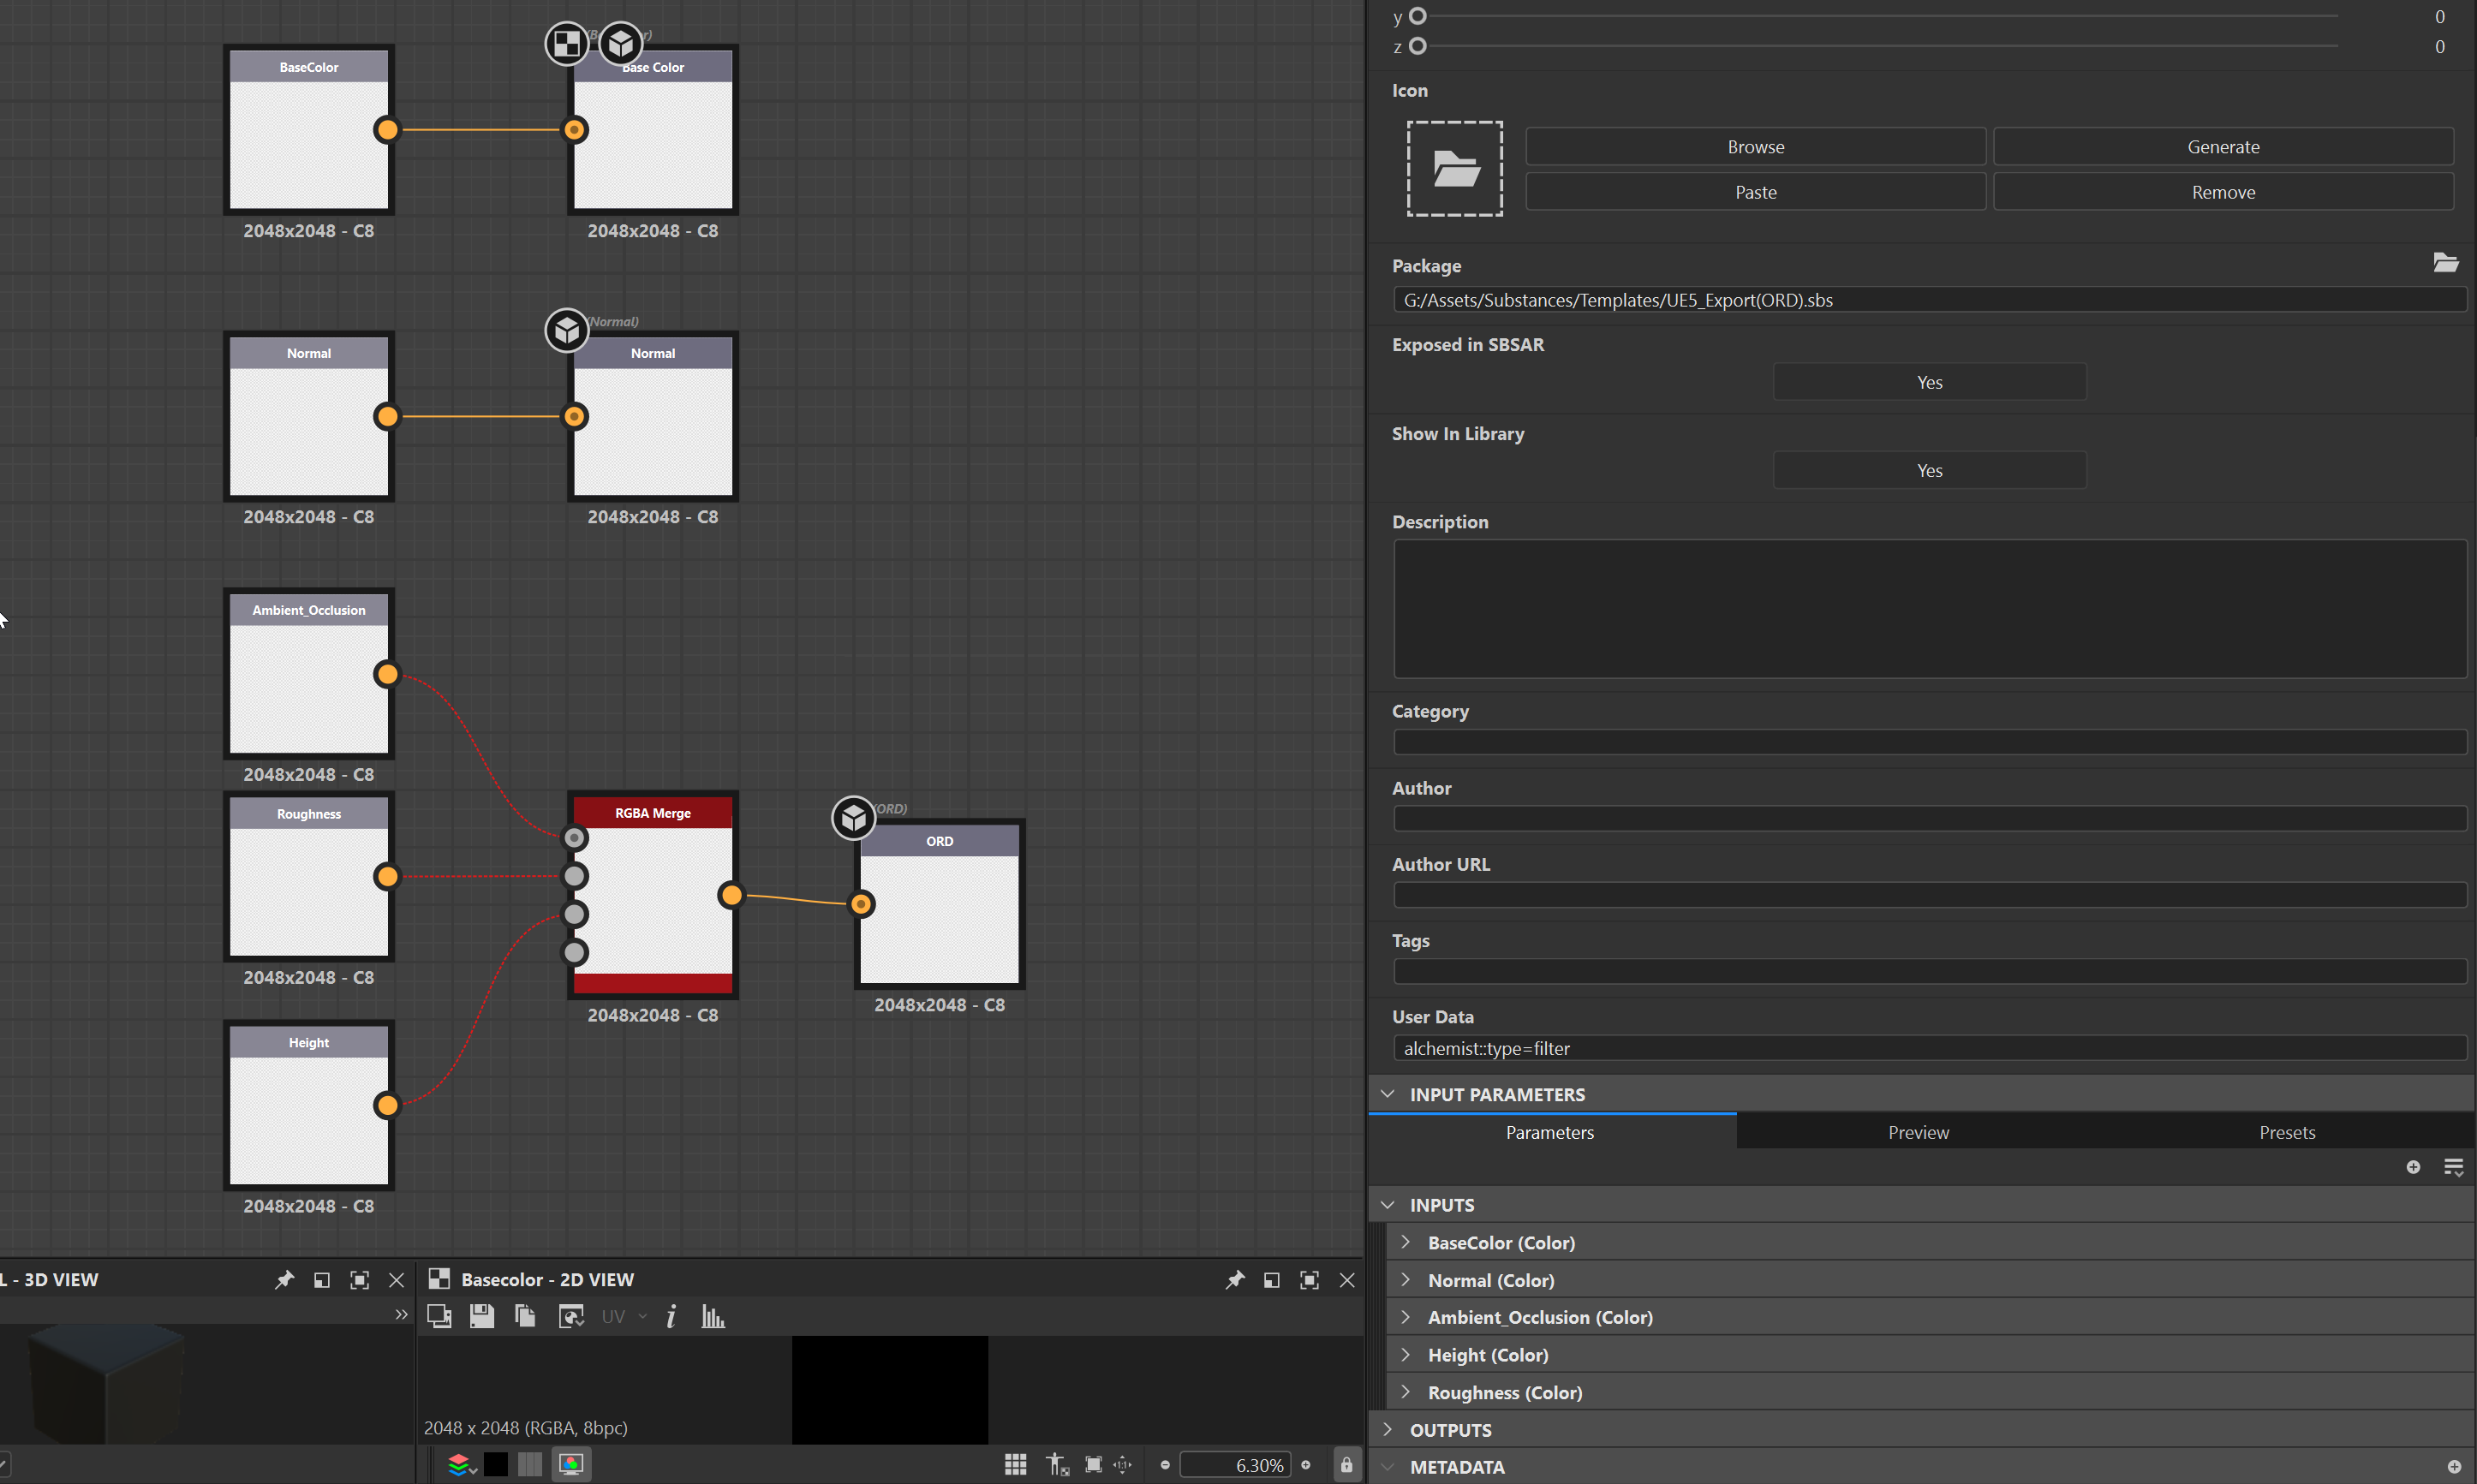Open the package location folder icon

pos(2447,263)
